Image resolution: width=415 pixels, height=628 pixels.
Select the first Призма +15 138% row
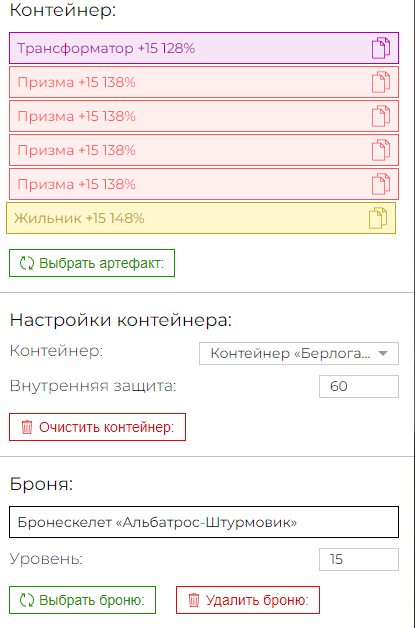coord(204,82)
